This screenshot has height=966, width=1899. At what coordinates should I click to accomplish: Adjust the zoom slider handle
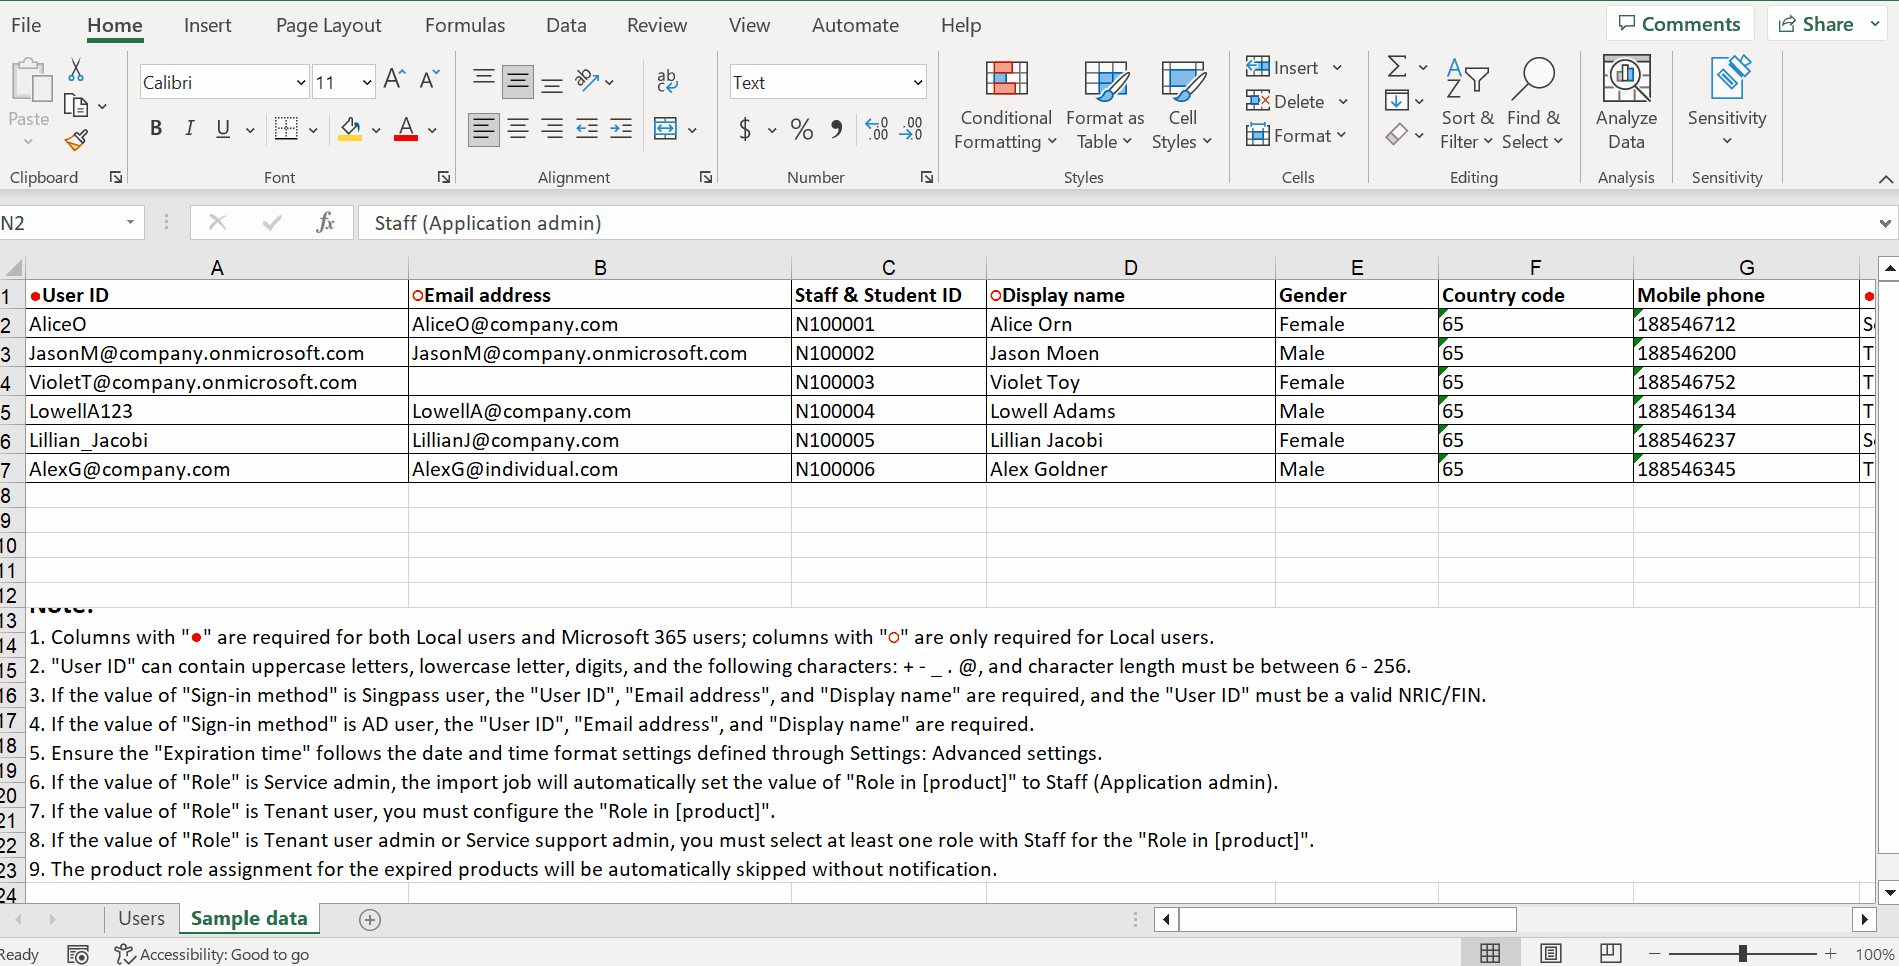tap(1742, 954)
